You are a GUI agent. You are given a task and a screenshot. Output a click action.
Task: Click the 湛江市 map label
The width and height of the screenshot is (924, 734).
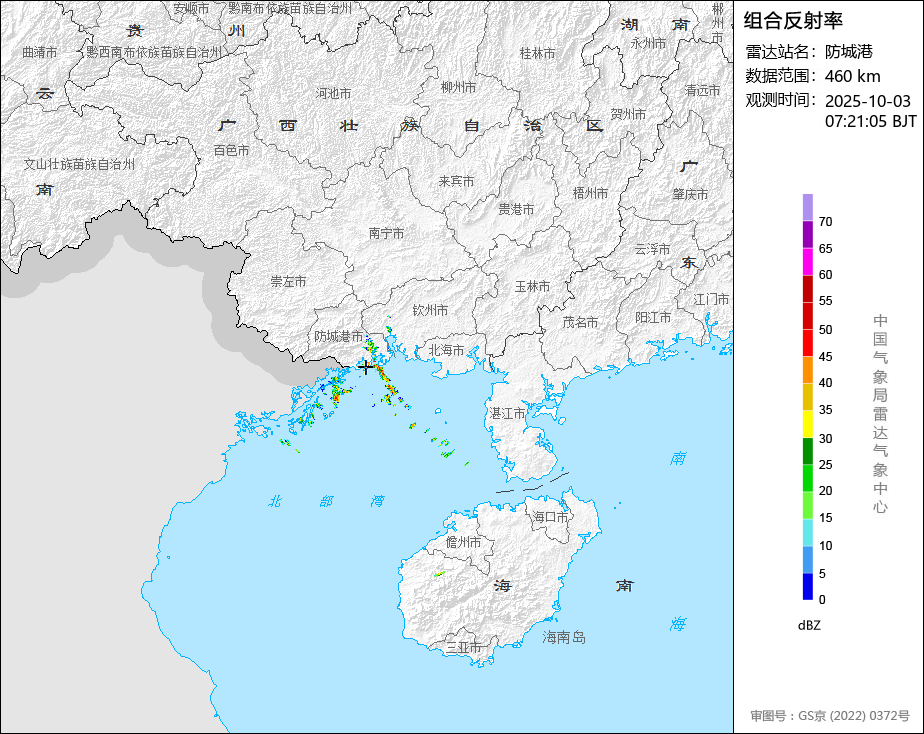click(506, 414)
